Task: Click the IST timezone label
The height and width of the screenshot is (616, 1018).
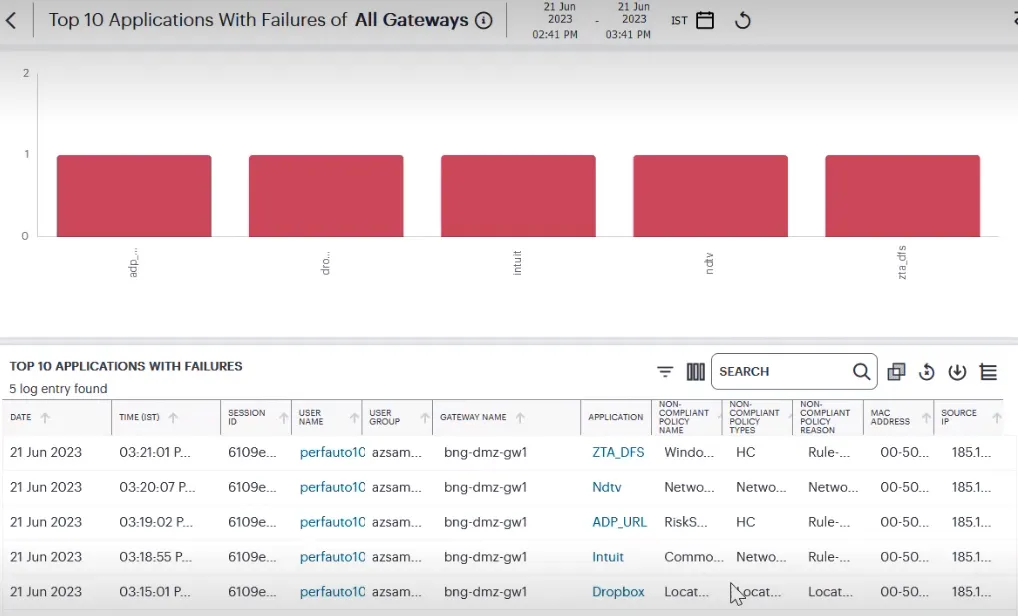Action: pyautogui.click(x=679, y=21)
